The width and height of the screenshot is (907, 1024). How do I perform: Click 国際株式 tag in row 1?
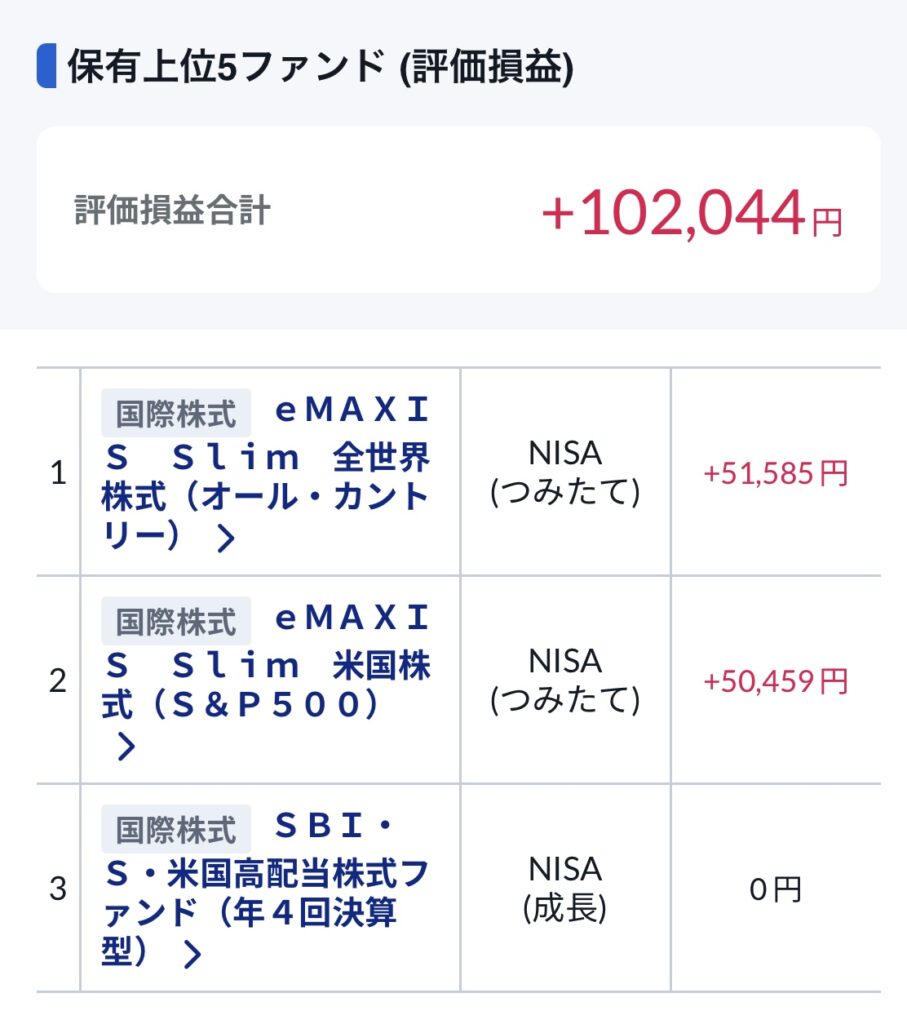176,414
